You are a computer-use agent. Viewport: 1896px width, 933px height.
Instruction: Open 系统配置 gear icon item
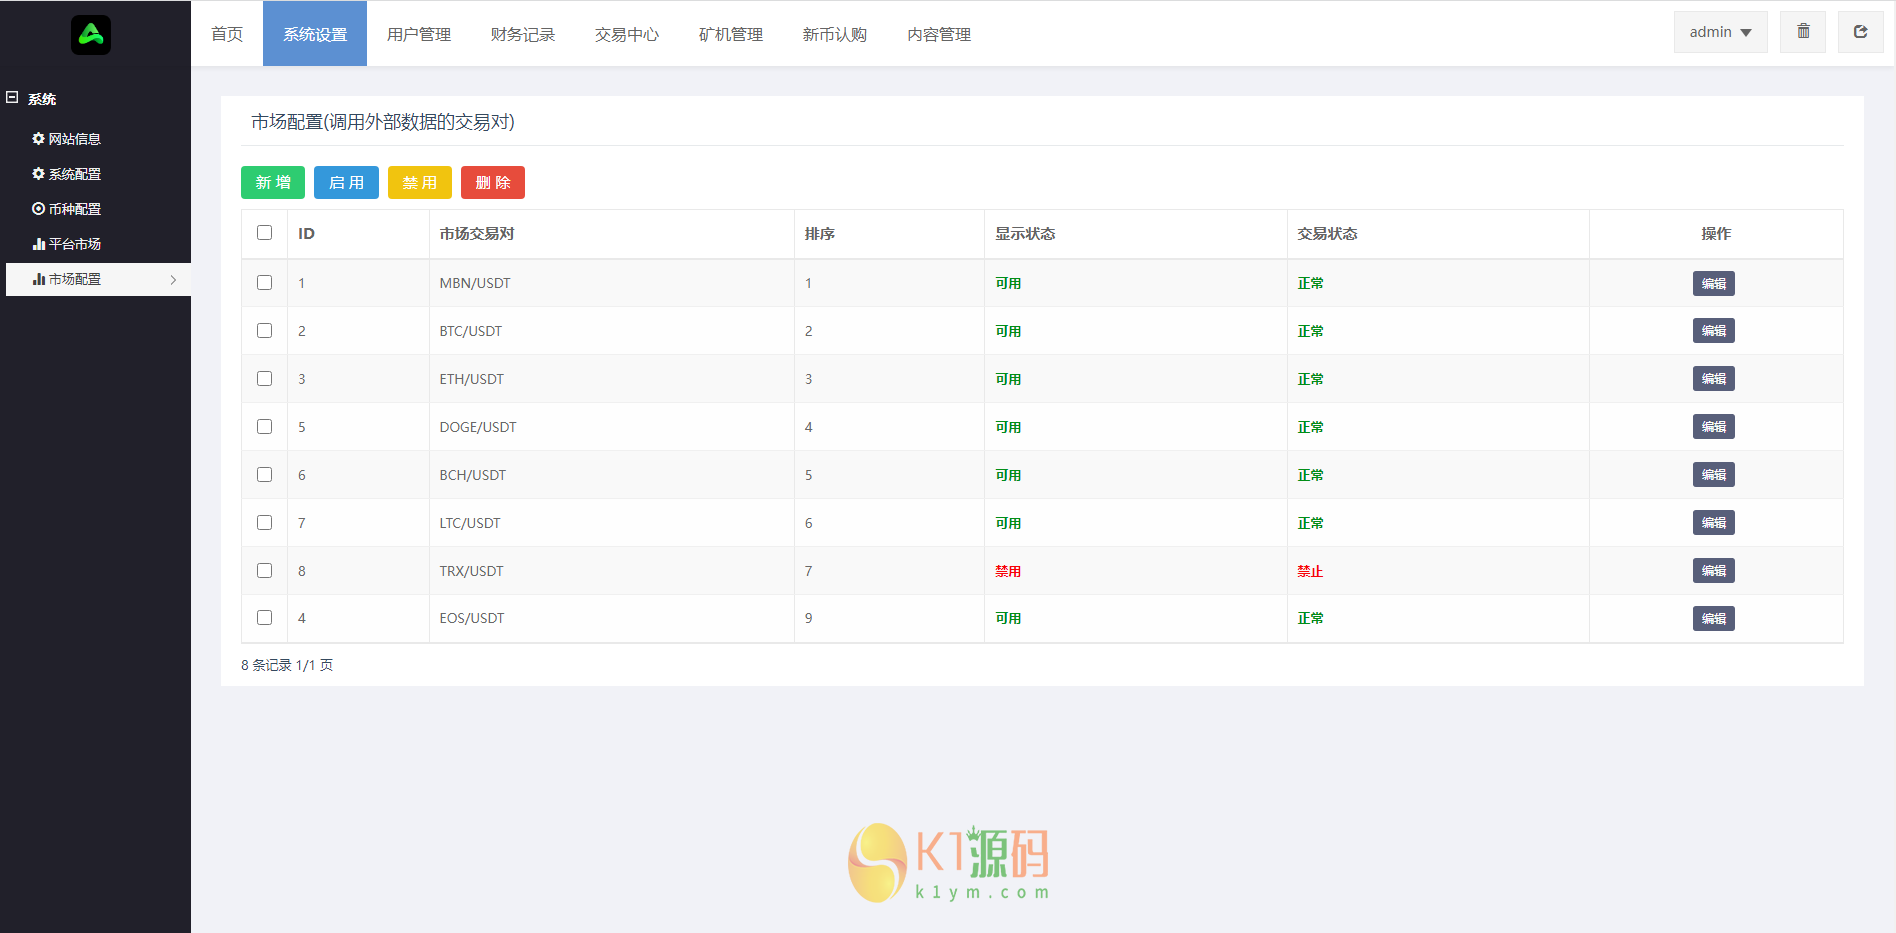click(x=66, y=174)
